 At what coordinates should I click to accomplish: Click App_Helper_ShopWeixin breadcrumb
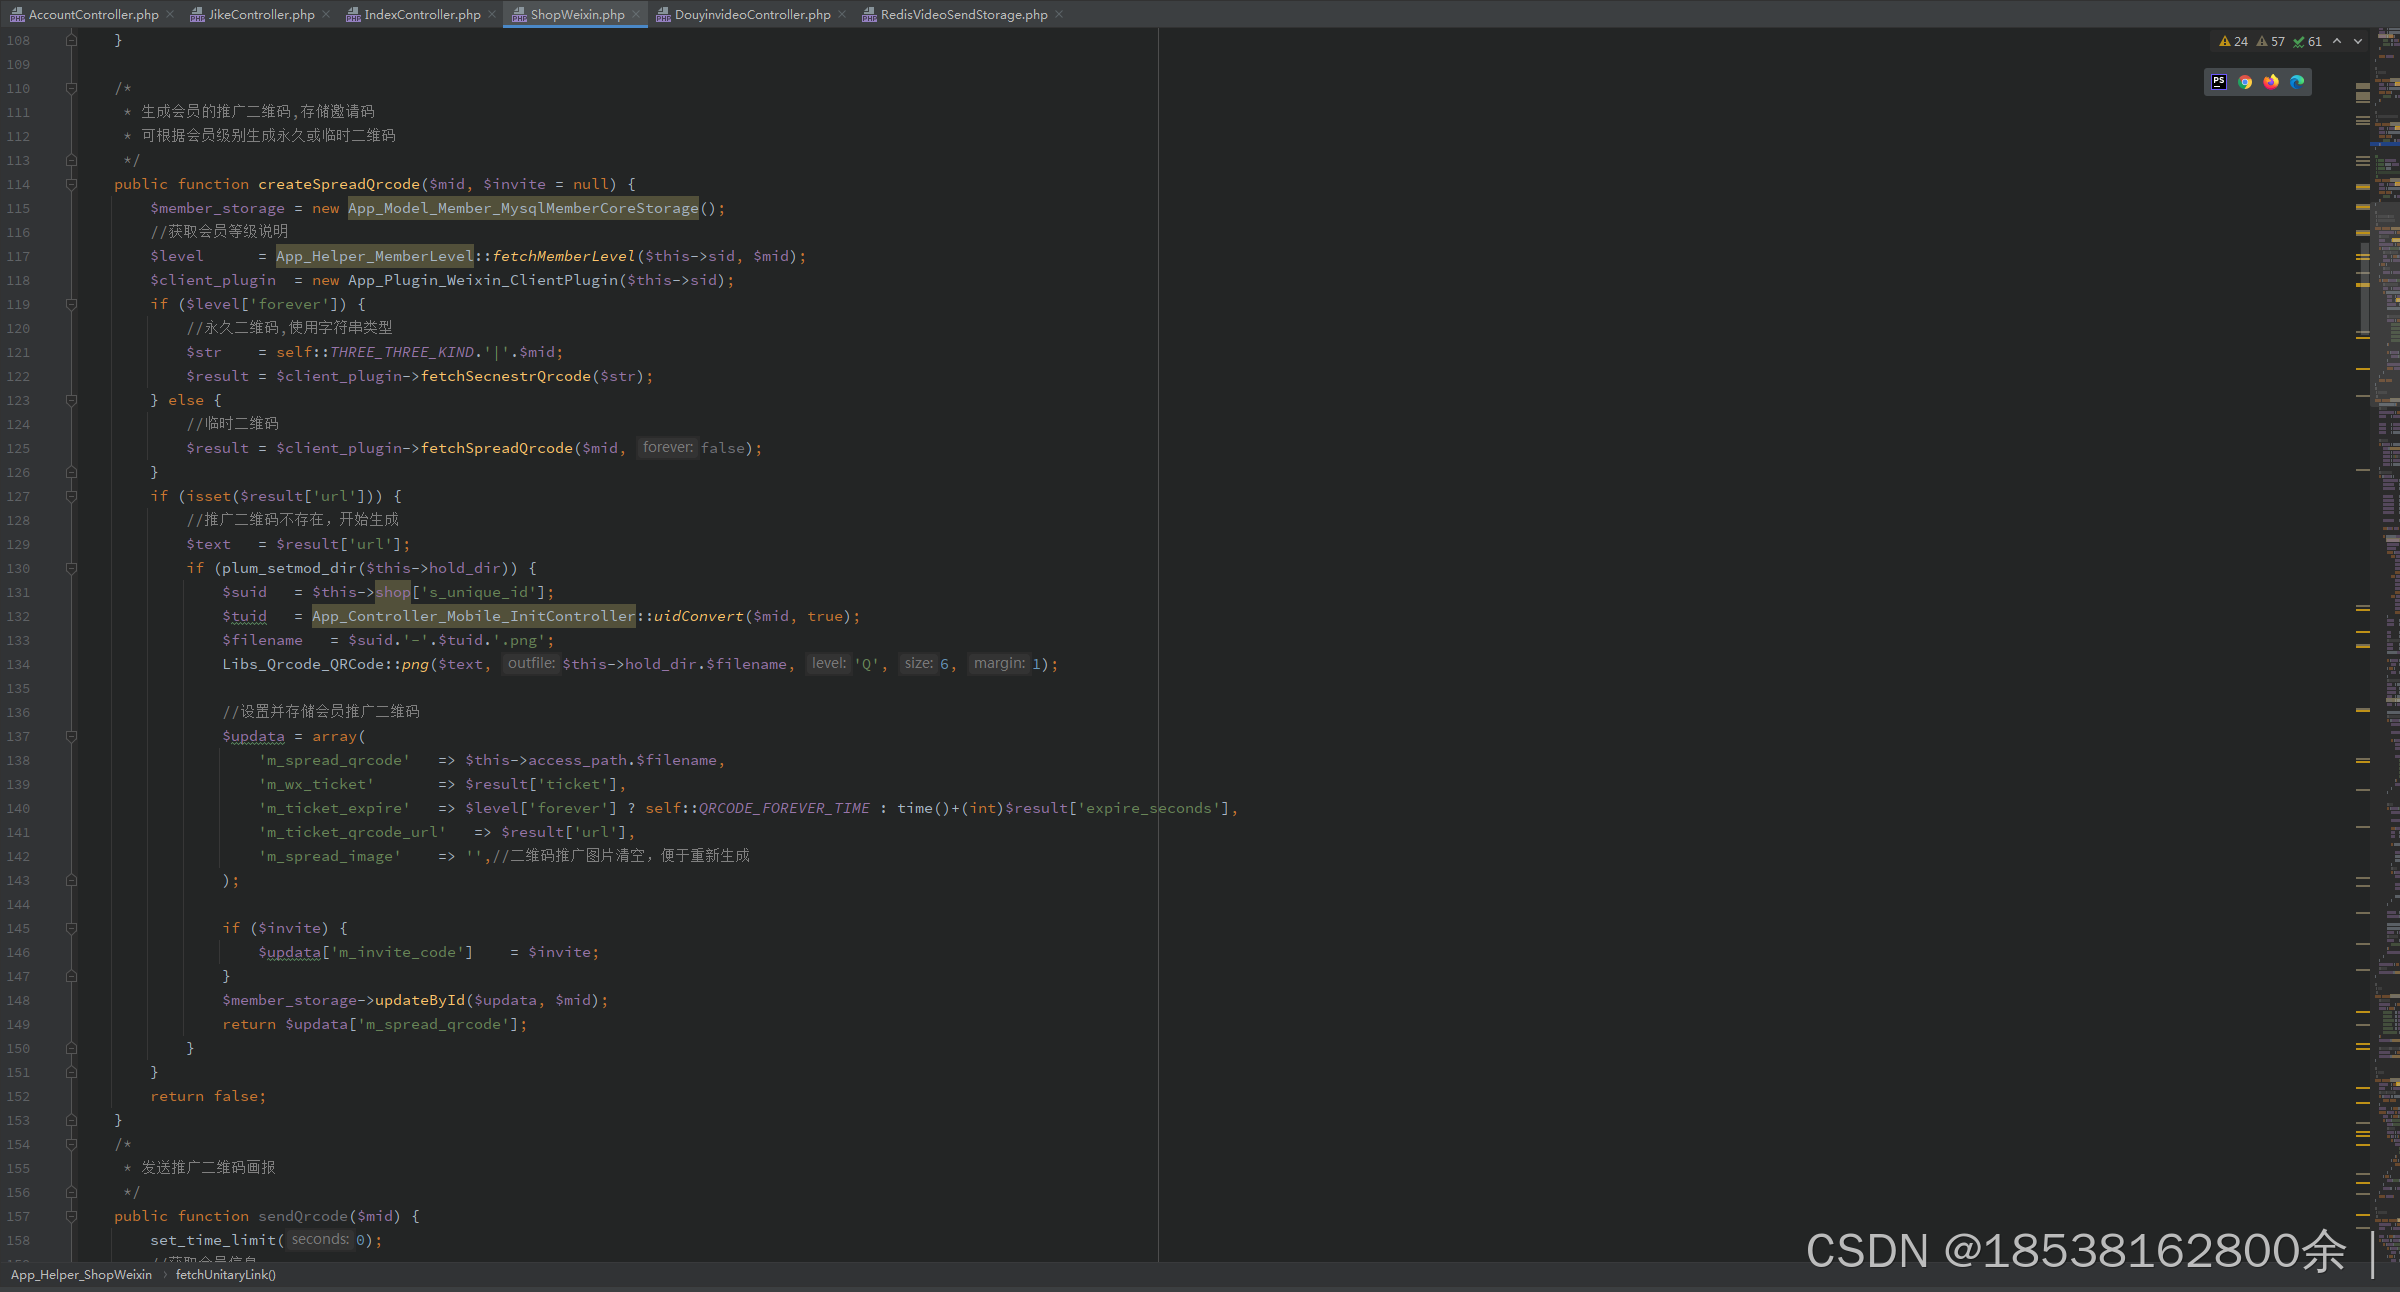point(81,1274)
